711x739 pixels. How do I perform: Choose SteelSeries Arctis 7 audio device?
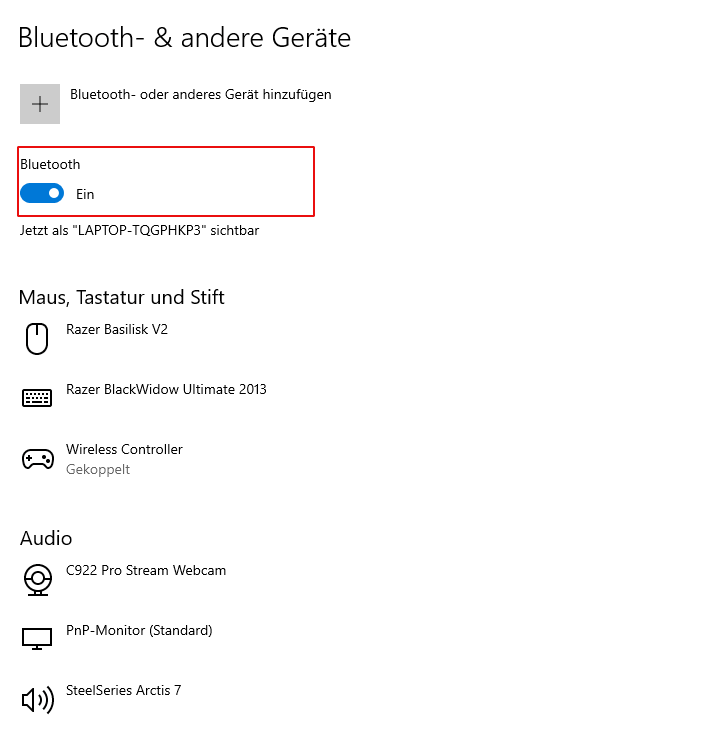[123, 690]
